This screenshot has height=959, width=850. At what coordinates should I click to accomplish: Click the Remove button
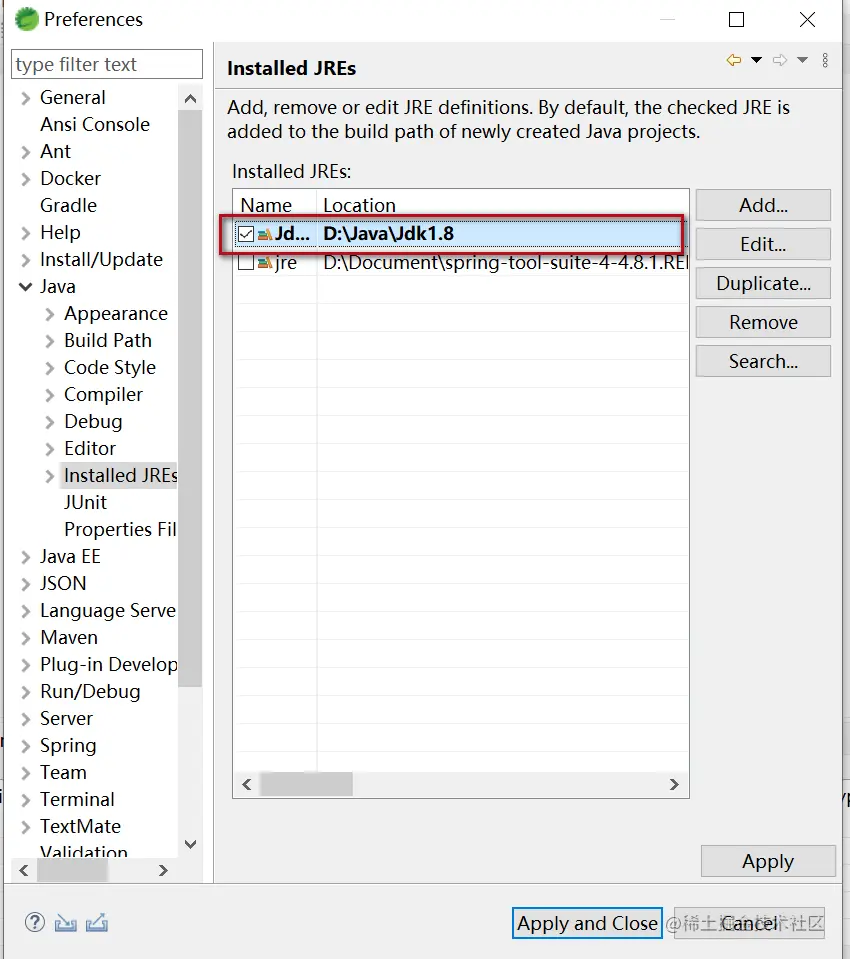point(763,322)
